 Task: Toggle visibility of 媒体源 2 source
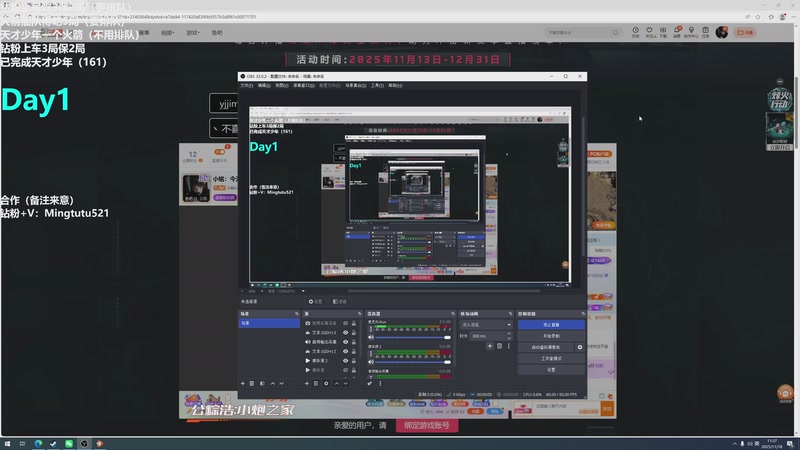click(345, 361)
